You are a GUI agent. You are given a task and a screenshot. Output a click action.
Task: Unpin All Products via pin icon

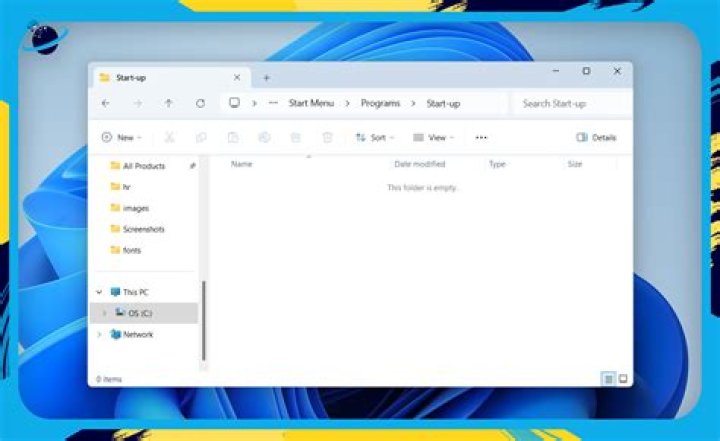coord(192,166)
